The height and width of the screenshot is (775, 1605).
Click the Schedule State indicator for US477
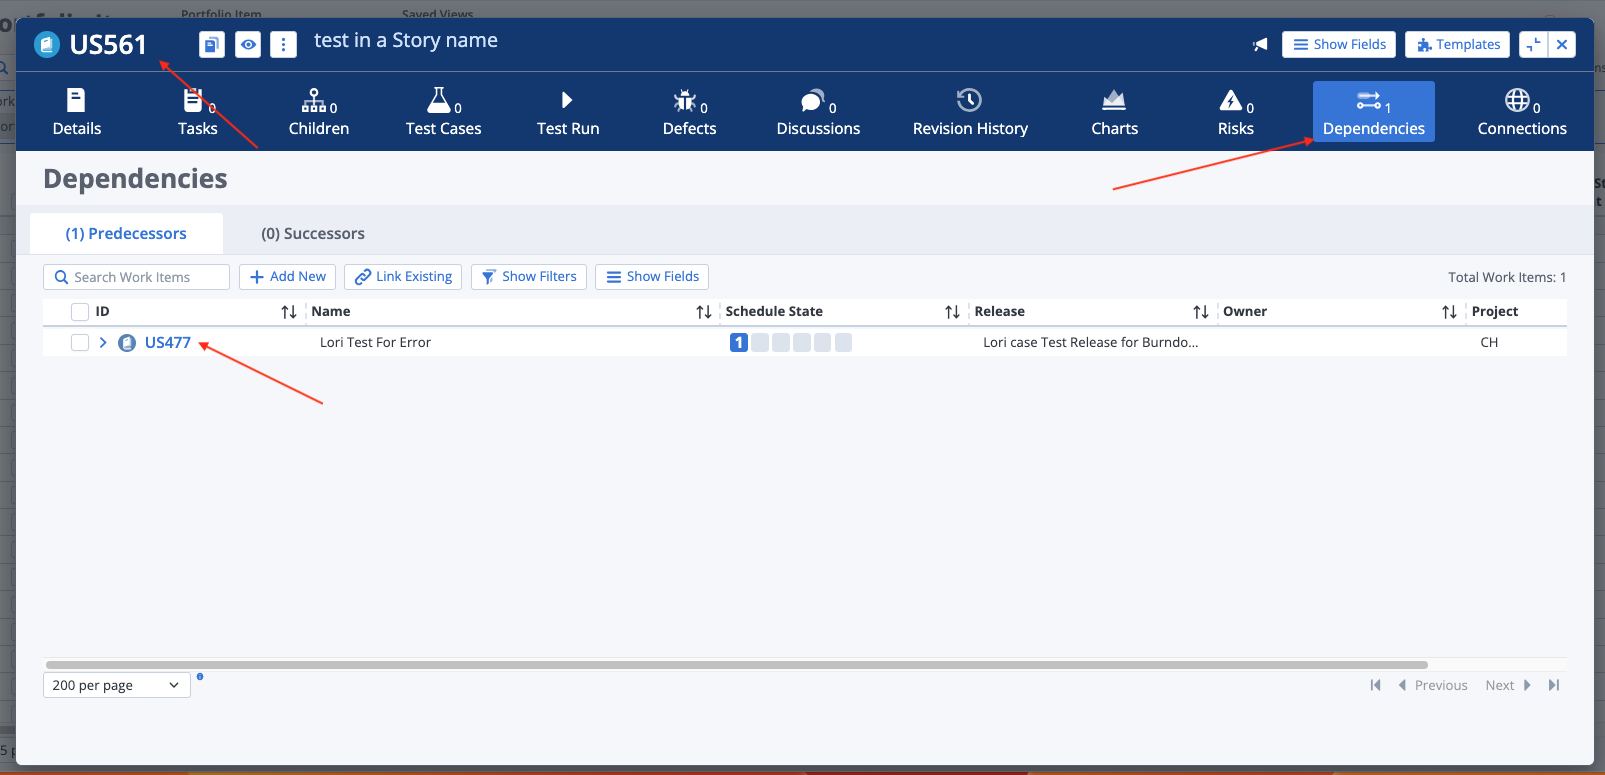(739, 343)
